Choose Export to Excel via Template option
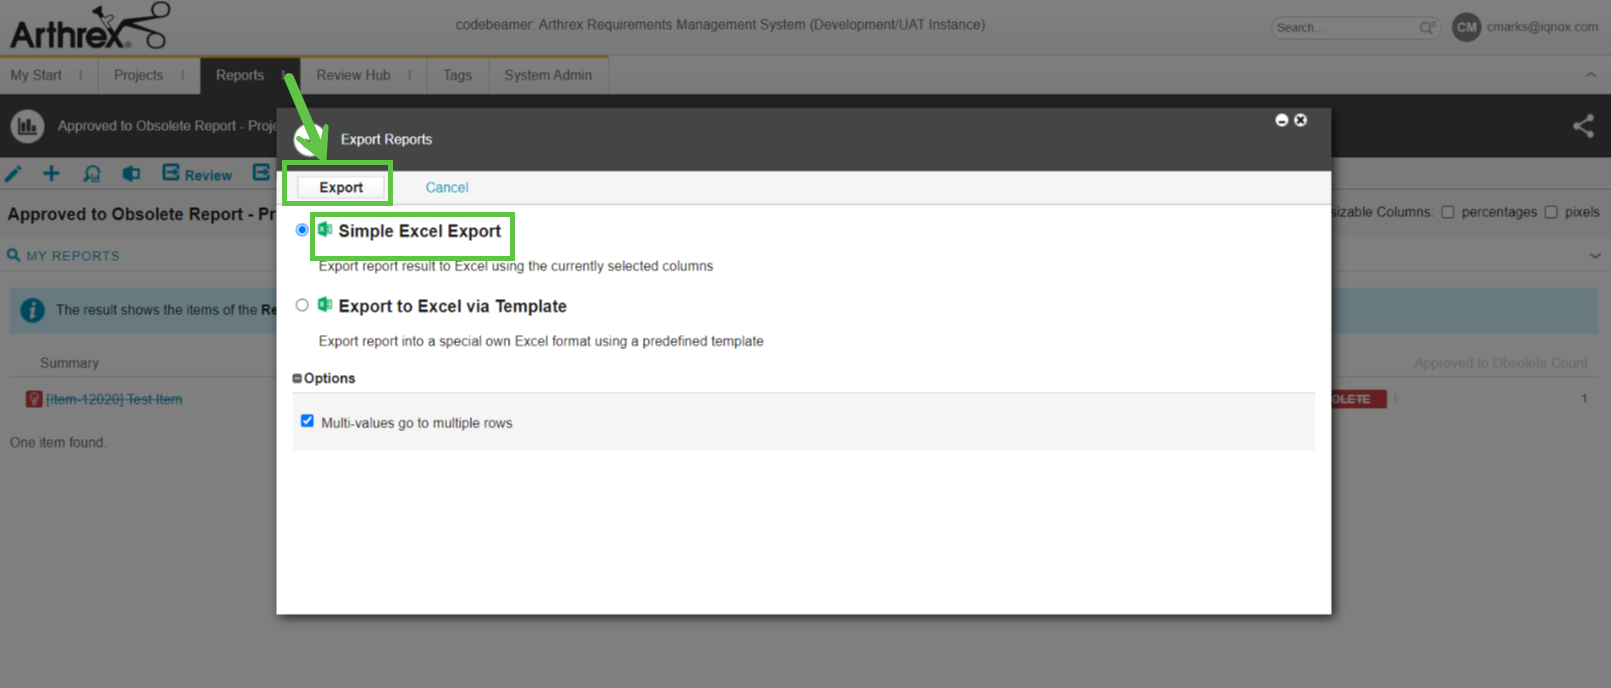The image size is (1611, 688). click(x=302, y=305)
